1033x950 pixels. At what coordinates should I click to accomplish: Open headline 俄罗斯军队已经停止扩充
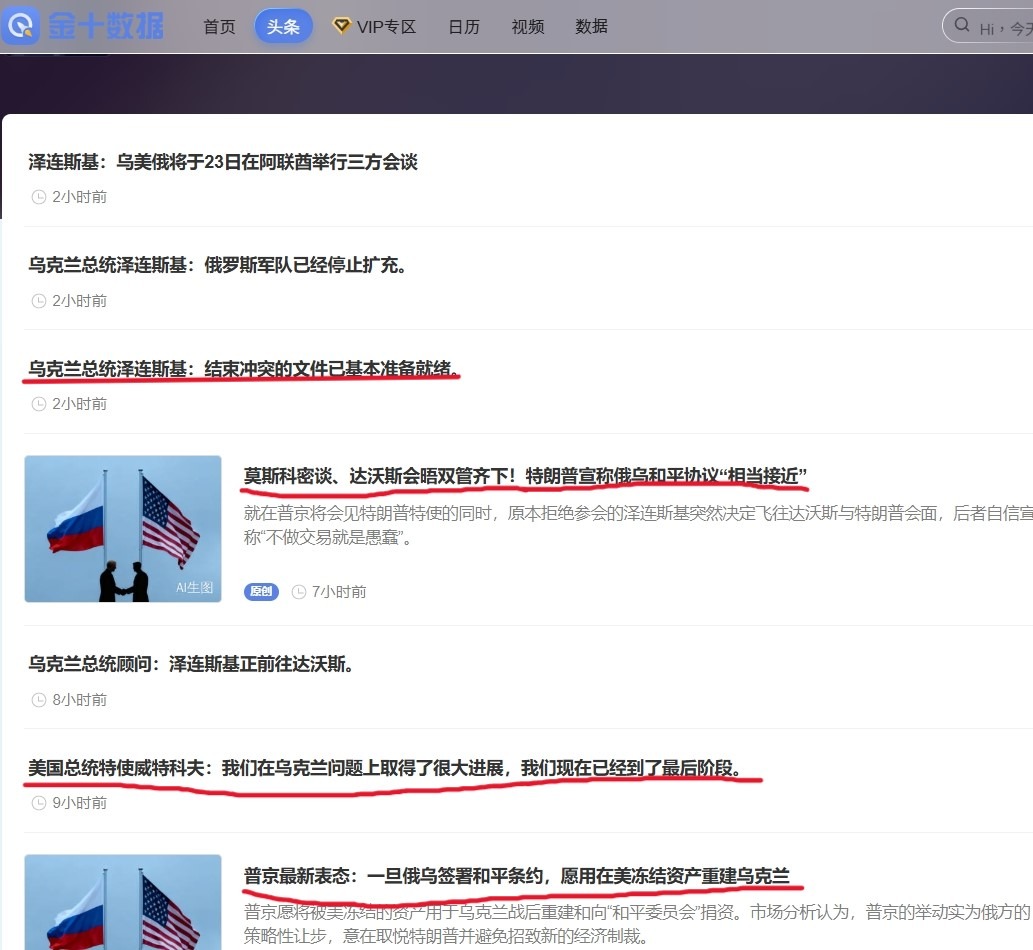pos(218,265)
